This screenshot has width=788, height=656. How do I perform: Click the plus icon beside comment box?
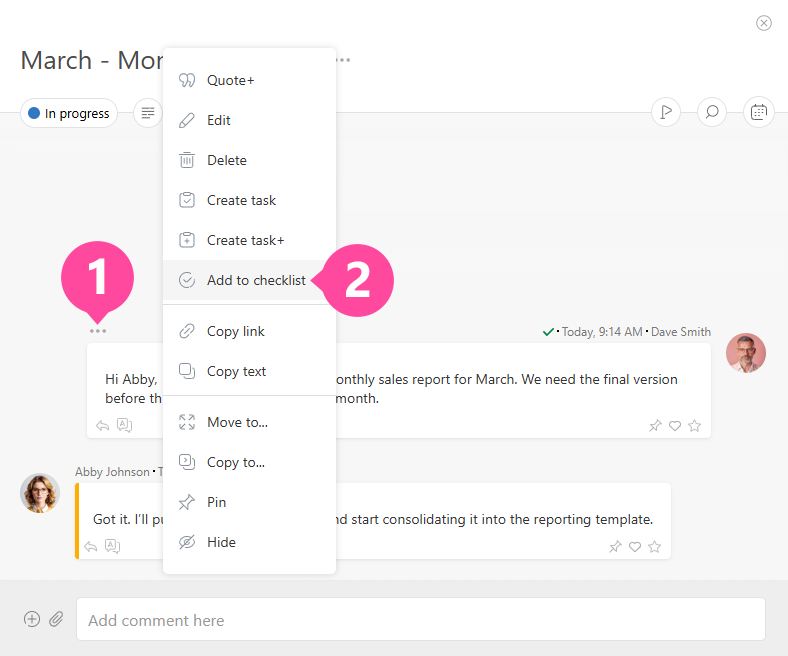[32, 619]
